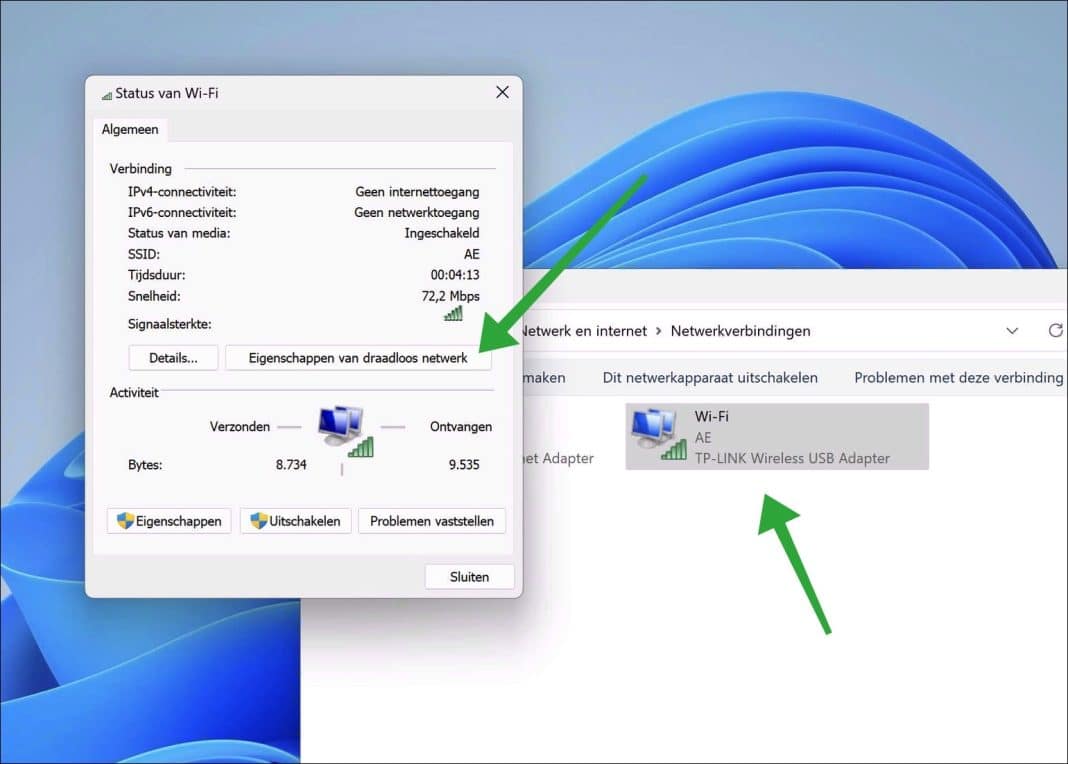
Task: Start Problemen vaststellen troubleshooting
Action: [431, 521]
